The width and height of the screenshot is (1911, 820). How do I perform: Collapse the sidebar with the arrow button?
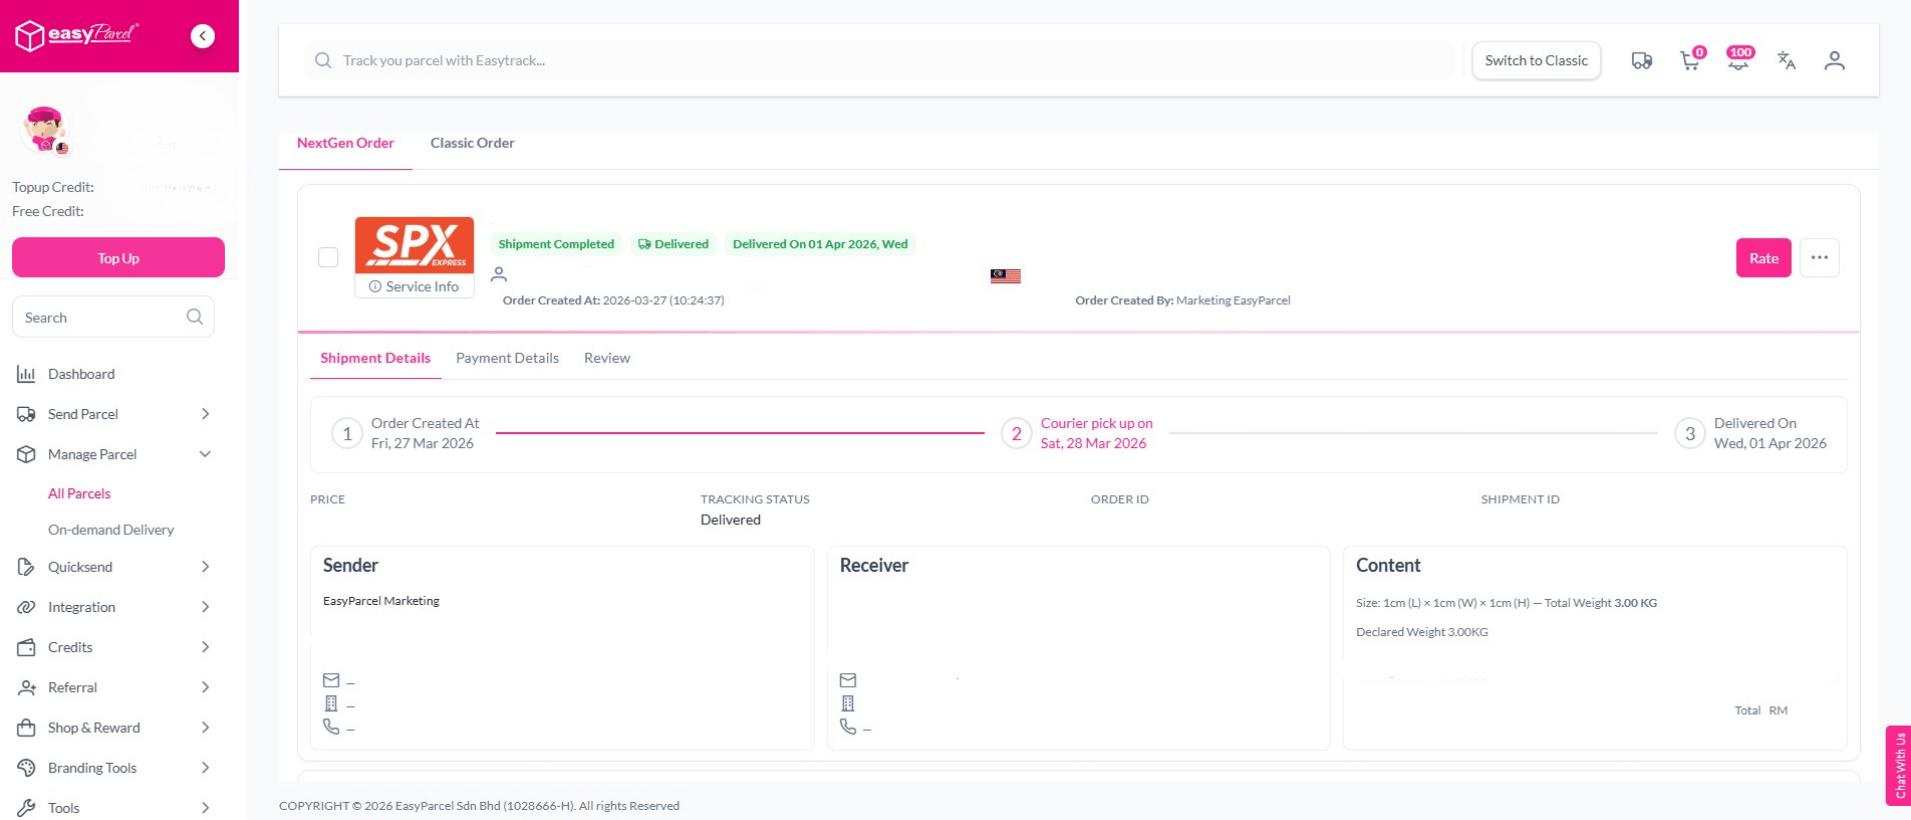[x=202, y=36]
